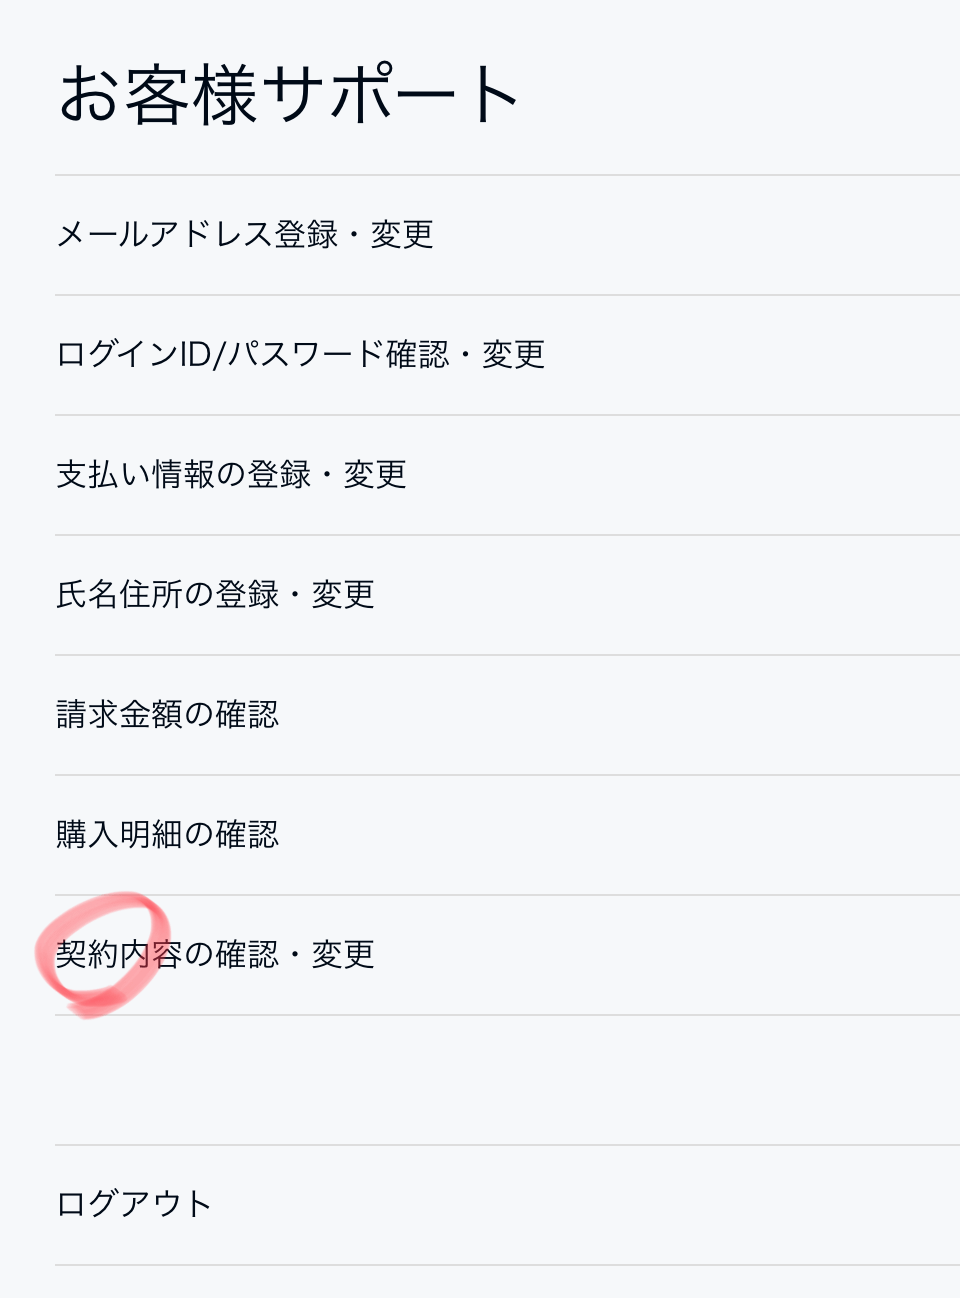The width and height of the screenshot is (960, 1298).
Task: Select ログインID/パスワード確認・変更 entry
Action: [507, 355]
